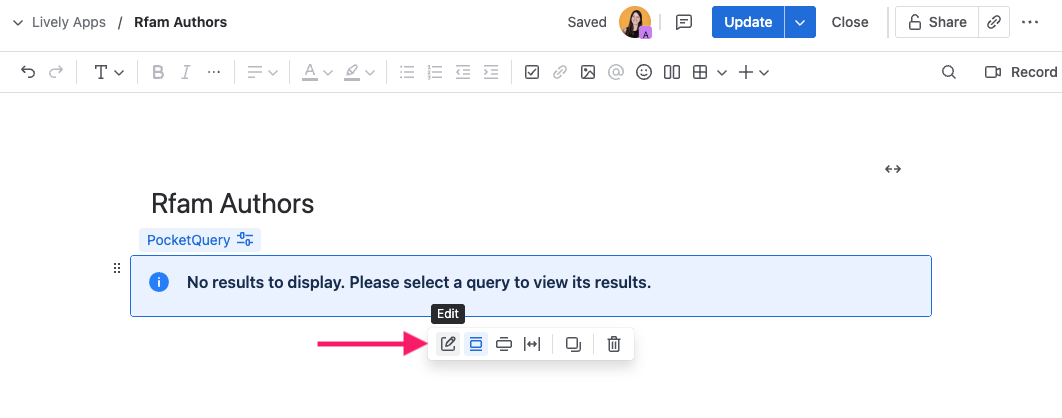Image resolution: width=1062 pixels, height=418 pixels.
Task: Open find and replace magnifier
Action: 949,72
